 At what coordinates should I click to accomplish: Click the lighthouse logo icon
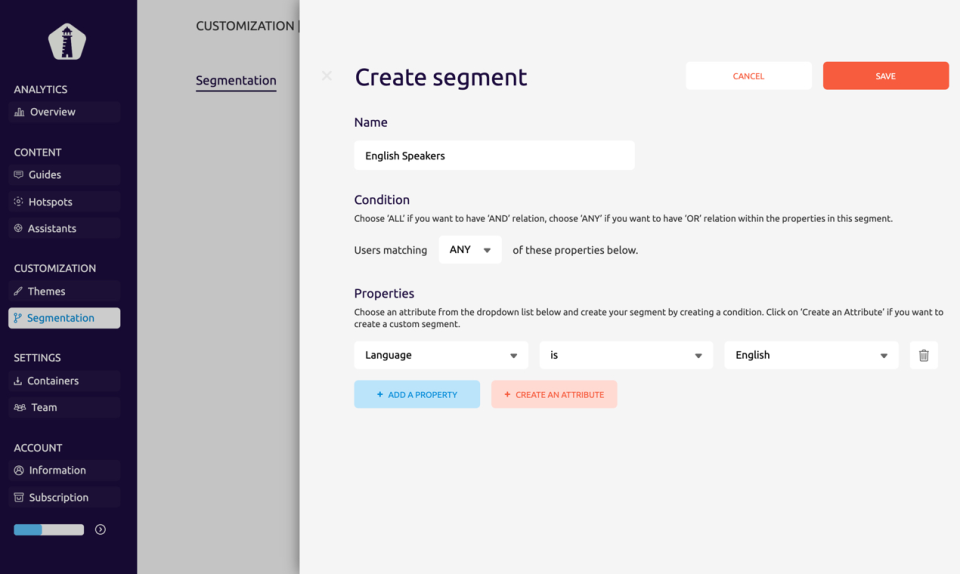coord(67,41)
